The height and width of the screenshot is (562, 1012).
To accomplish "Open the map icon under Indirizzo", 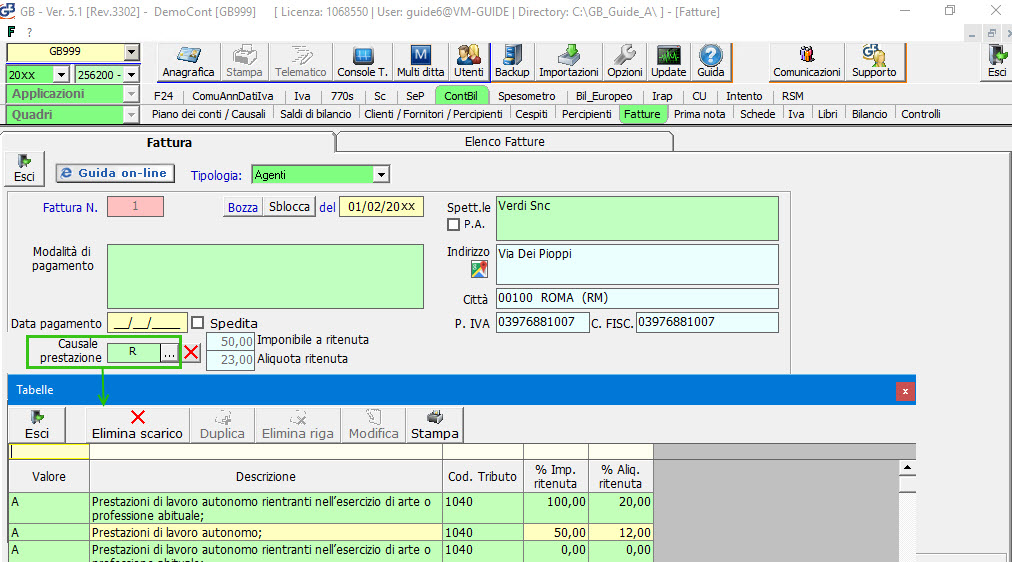I will pyautogui.click(x=479, y=269).
